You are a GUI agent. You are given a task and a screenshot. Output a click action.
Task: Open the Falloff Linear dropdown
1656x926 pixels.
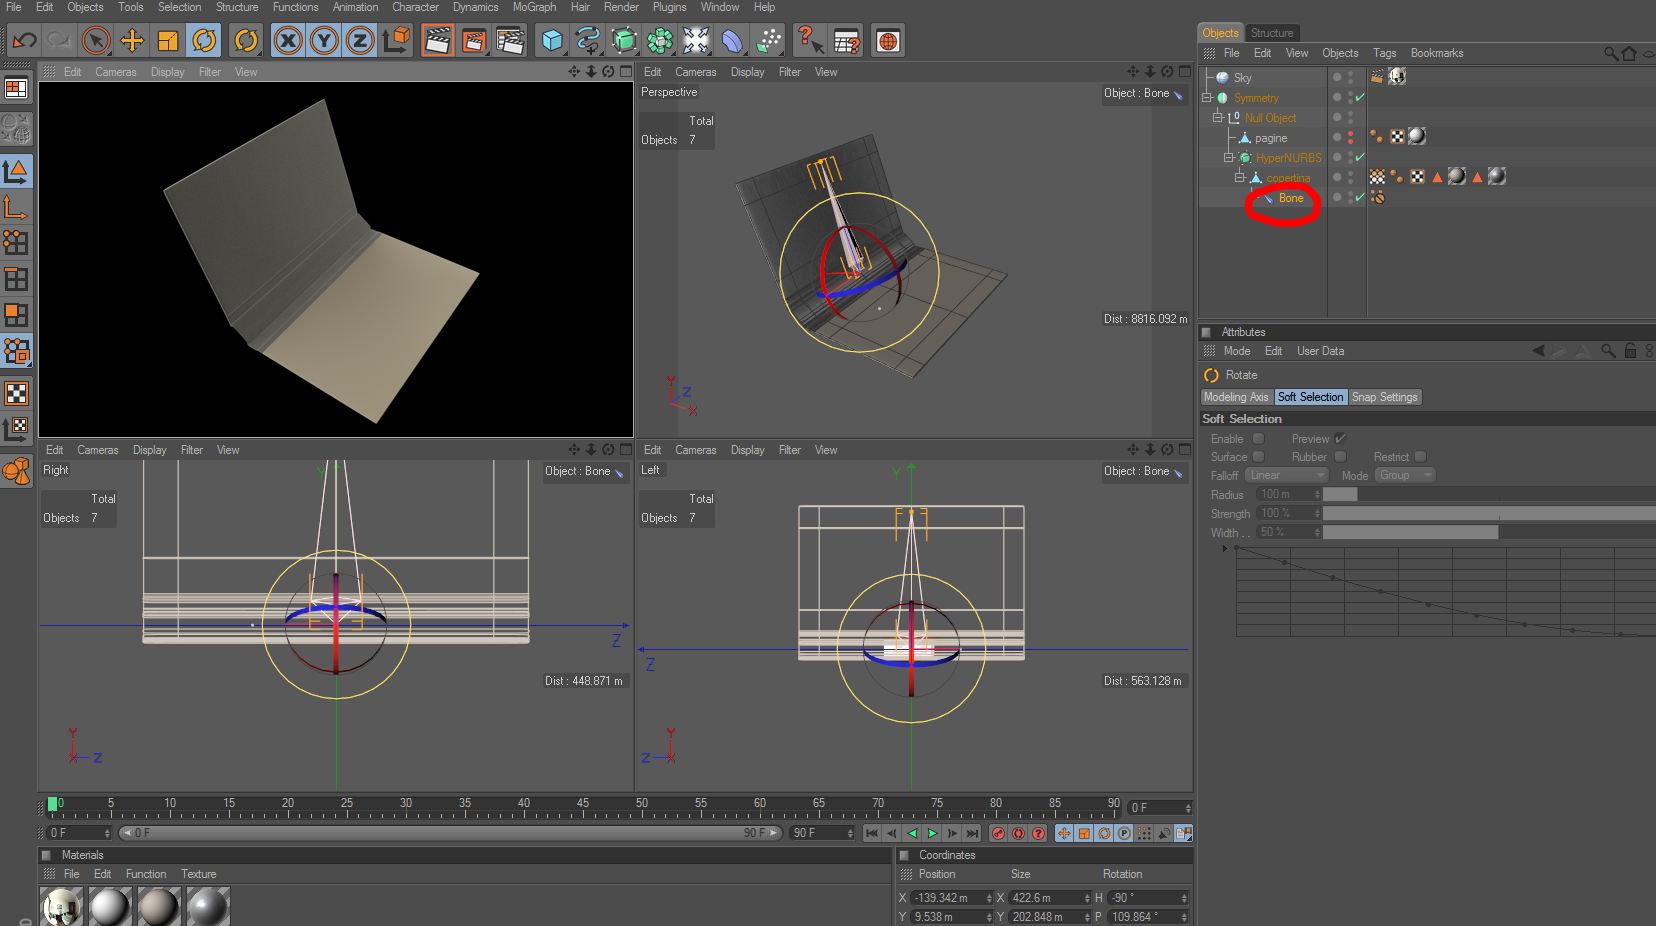click(x=1286, y=475)
